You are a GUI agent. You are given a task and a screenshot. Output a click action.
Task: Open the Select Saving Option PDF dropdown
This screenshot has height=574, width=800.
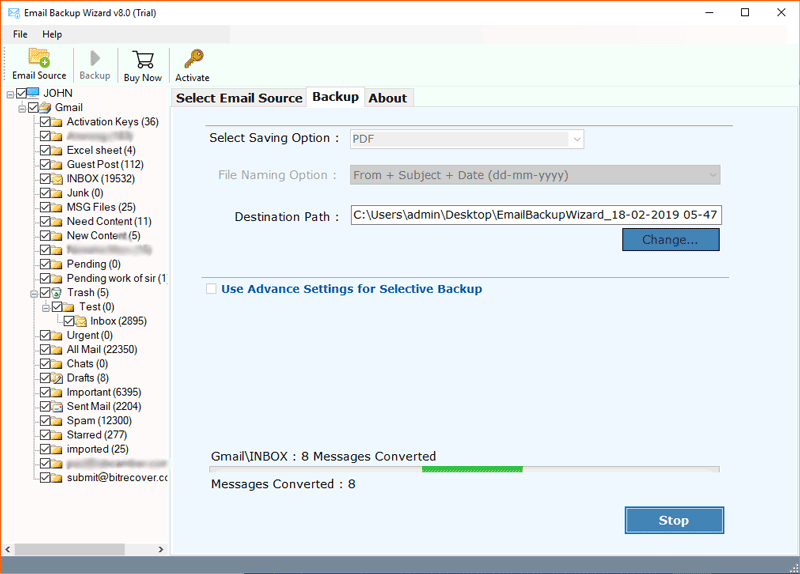(467, 139)
